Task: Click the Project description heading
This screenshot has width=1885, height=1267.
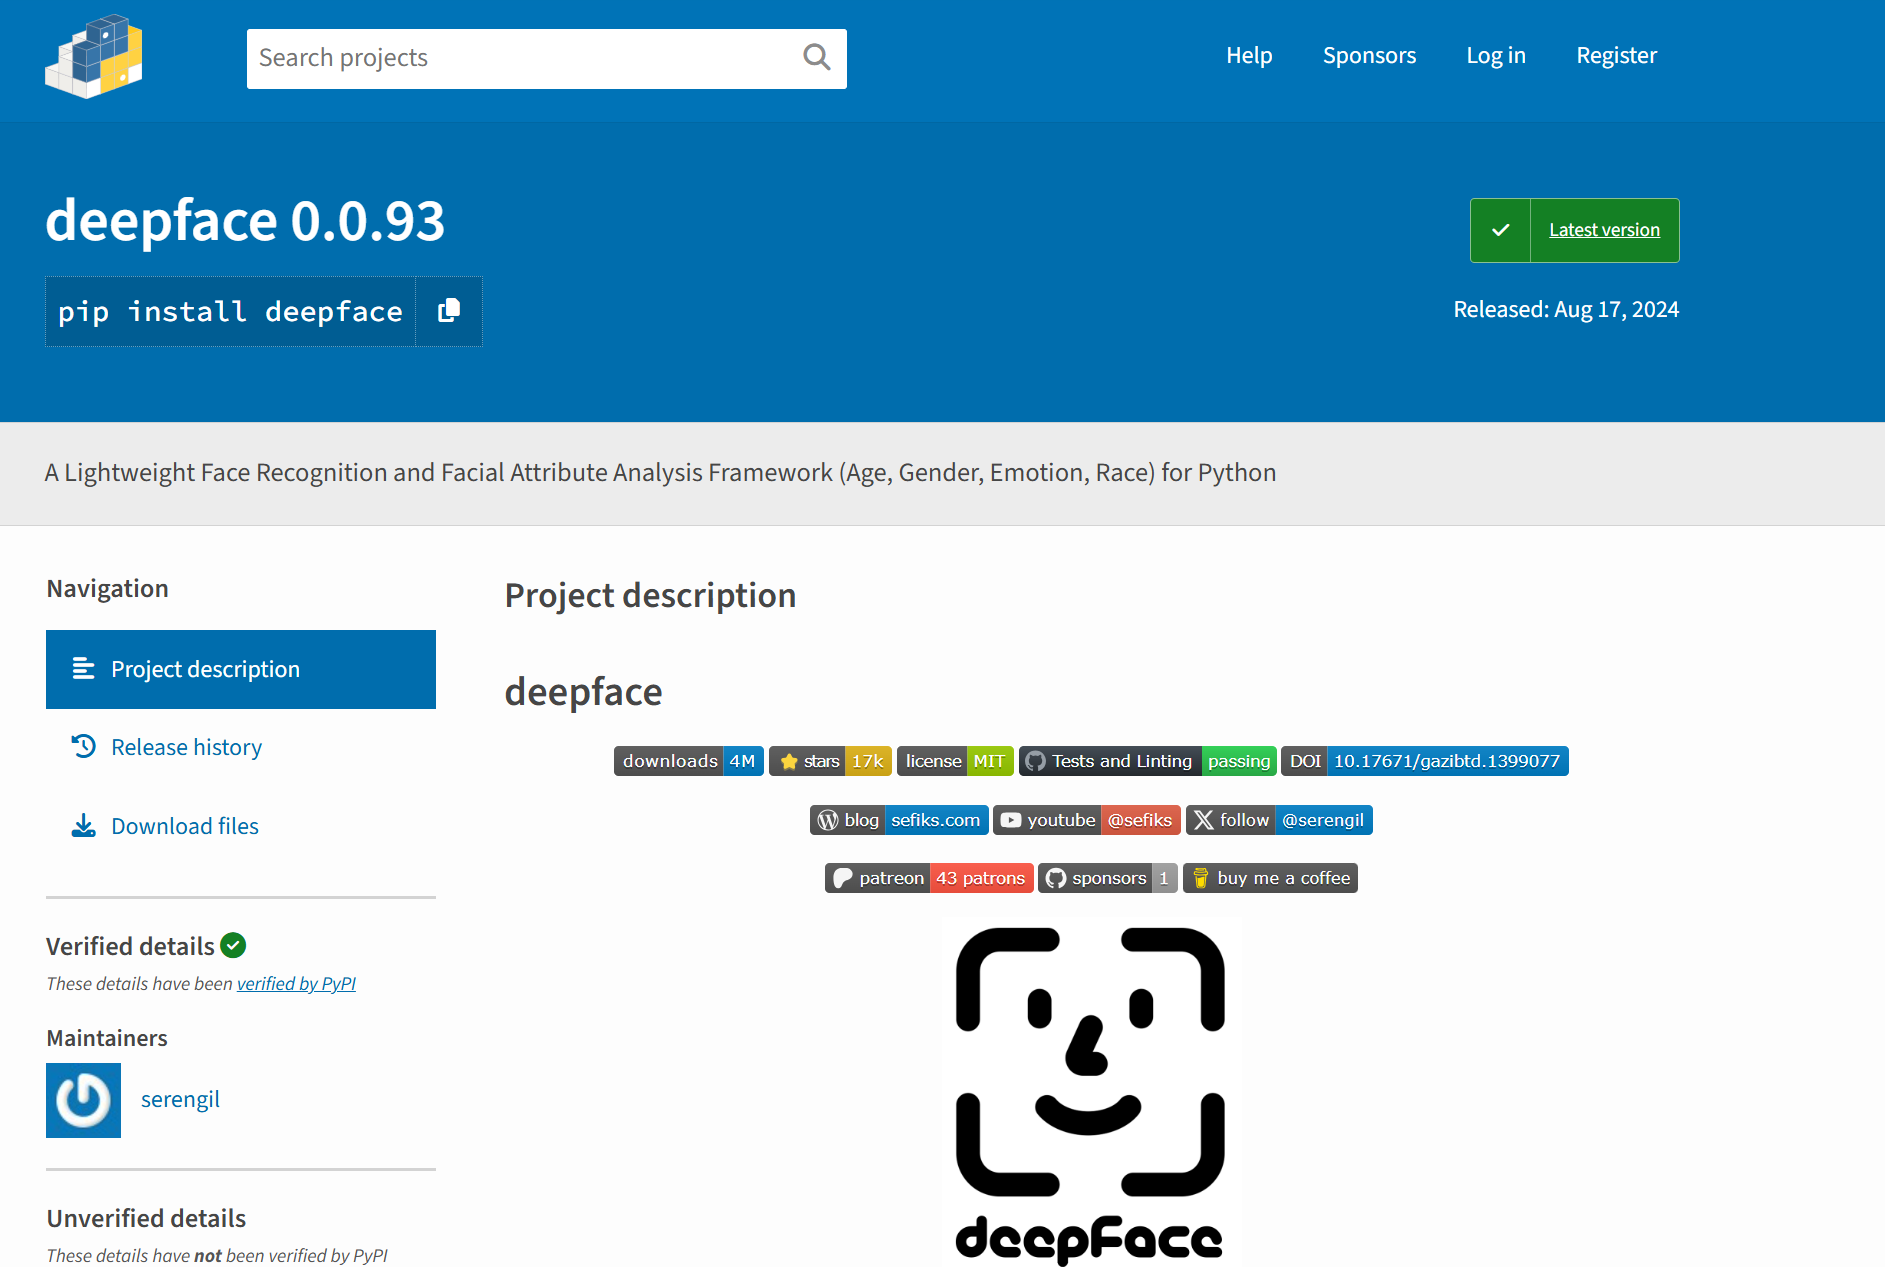Action: (x=650, y=596)
